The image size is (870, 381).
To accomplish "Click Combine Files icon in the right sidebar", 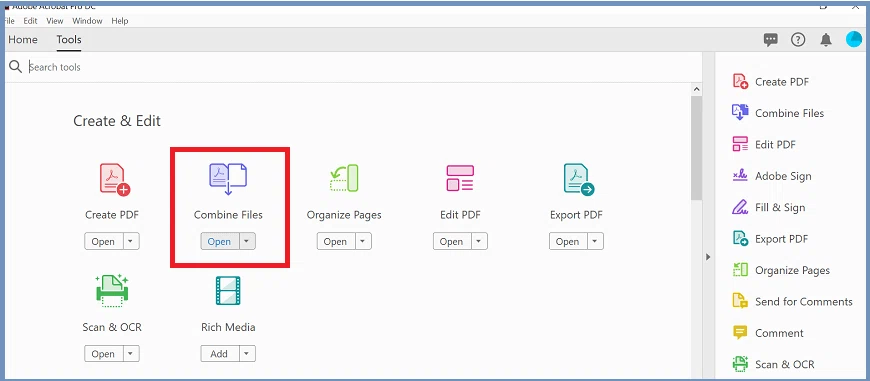I will point(740,113).
